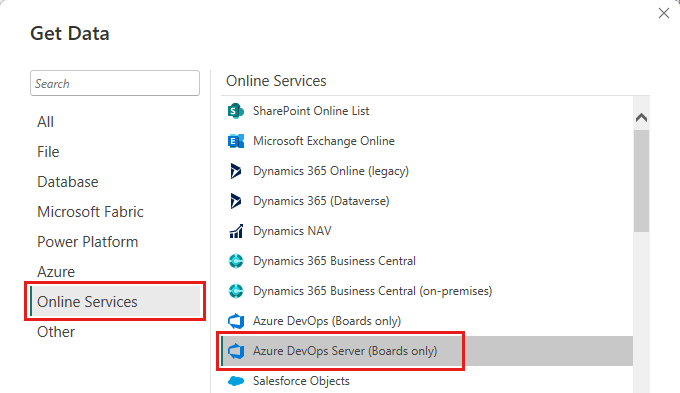
Task: Select the Azure DevOps (Boards only) label
Action: pyautogui.click(x=327, y=321)
